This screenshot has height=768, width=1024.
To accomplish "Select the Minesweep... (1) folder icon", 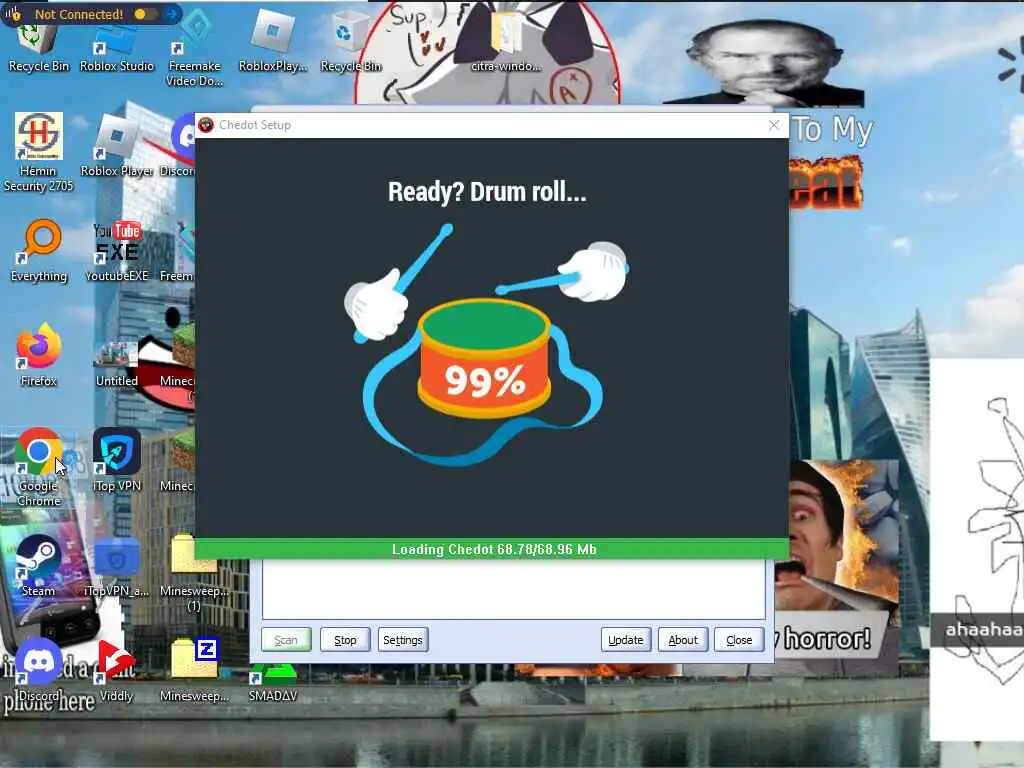I will 195,575.
